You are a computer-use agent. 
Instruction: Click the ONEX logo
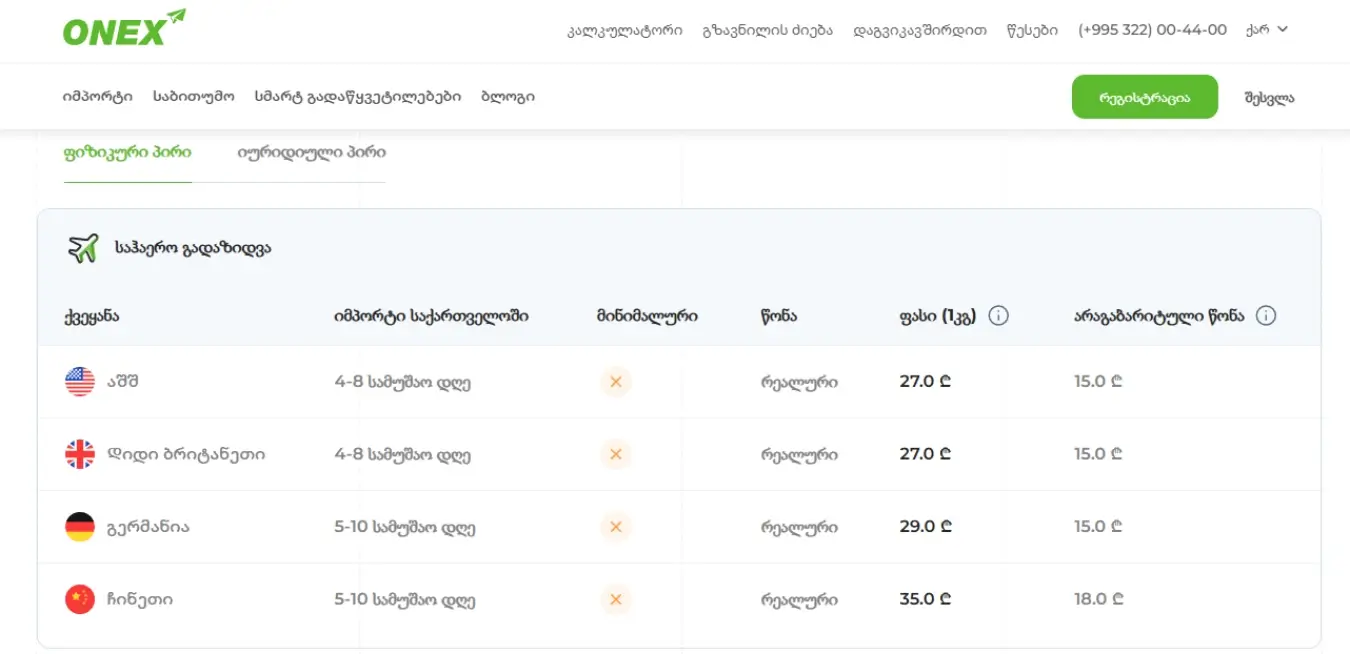(124, 28)
